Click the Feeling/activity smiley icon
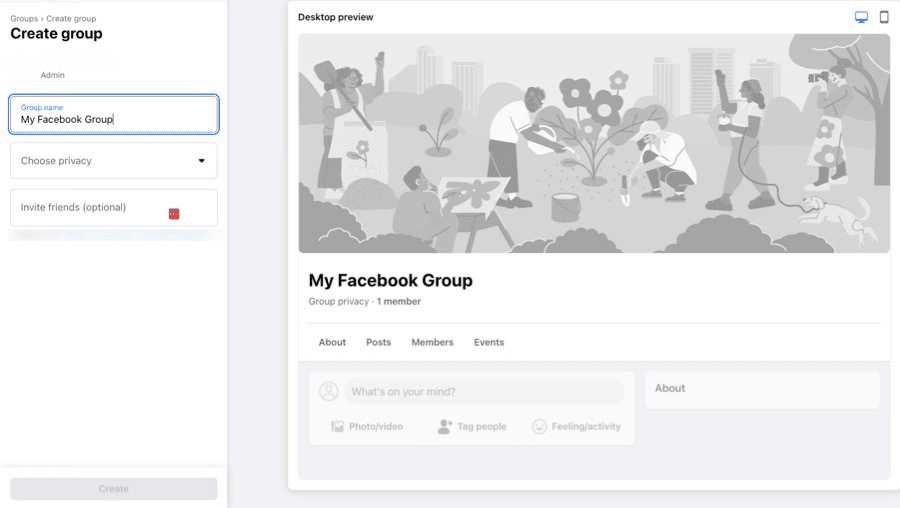900x508 pixels. pyautogui.click(x=540, y=426)
